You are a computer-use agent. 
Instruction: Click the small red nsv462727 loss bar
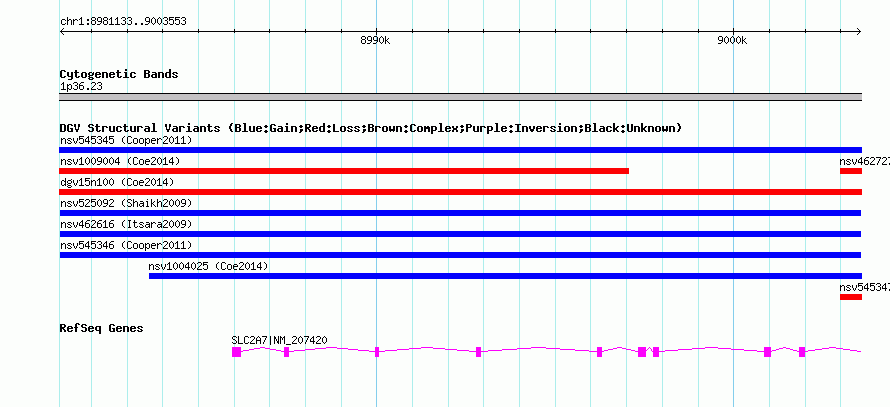[851, 171]
